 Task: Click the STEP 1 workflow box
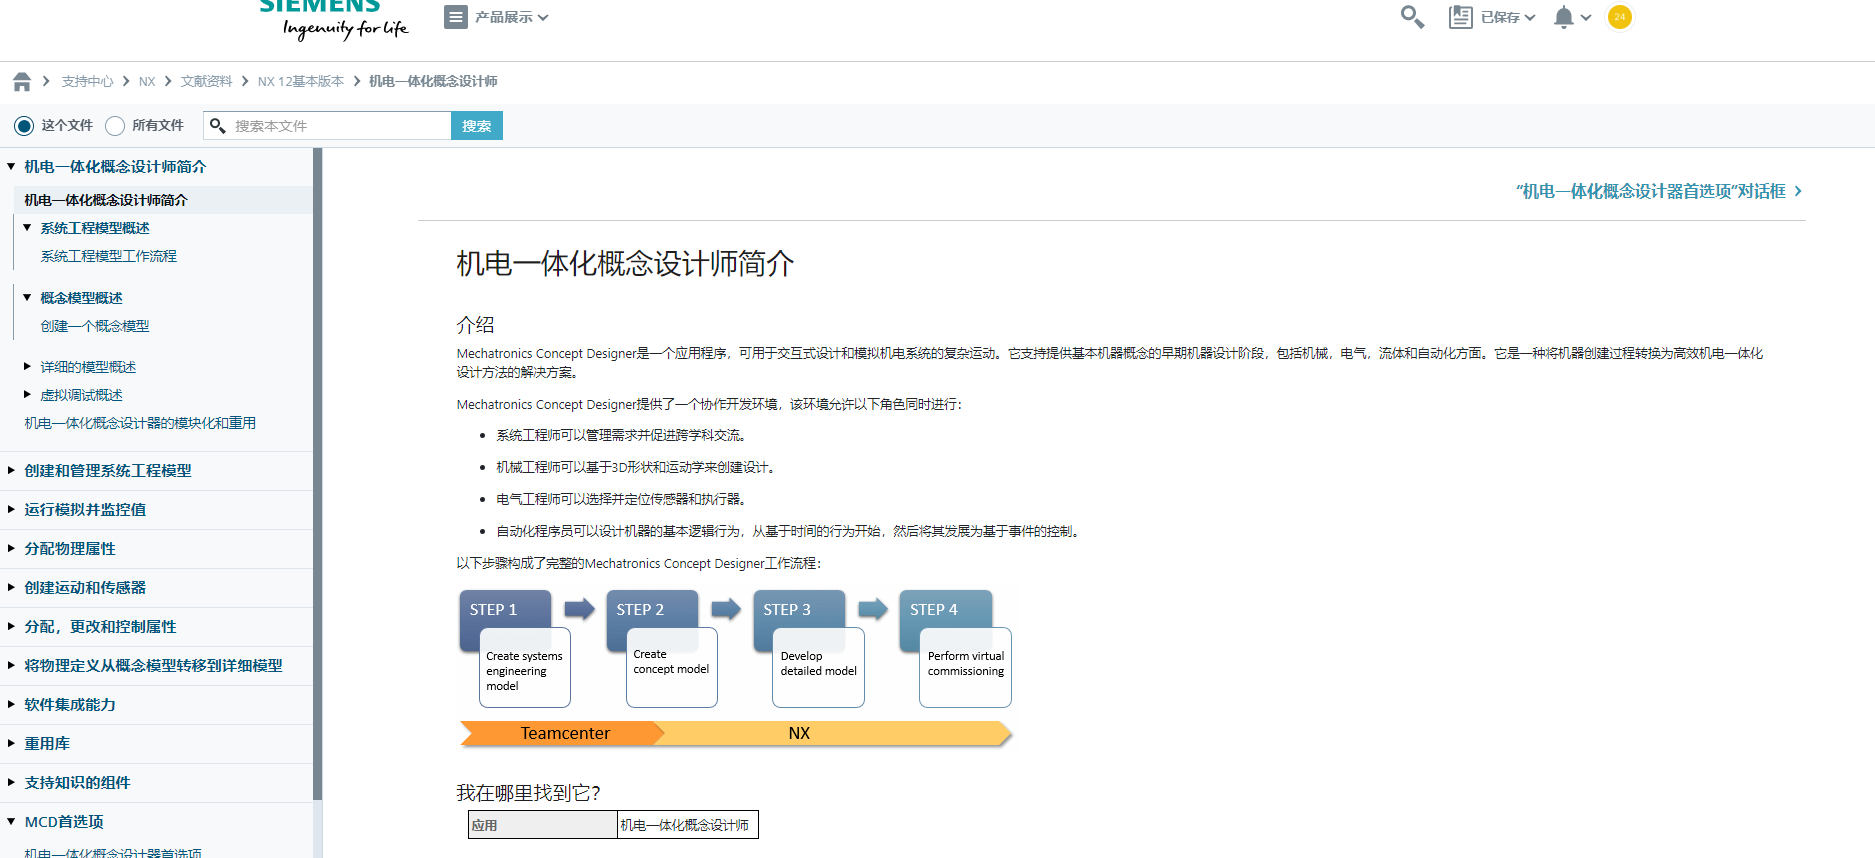(x=515, y=649)
